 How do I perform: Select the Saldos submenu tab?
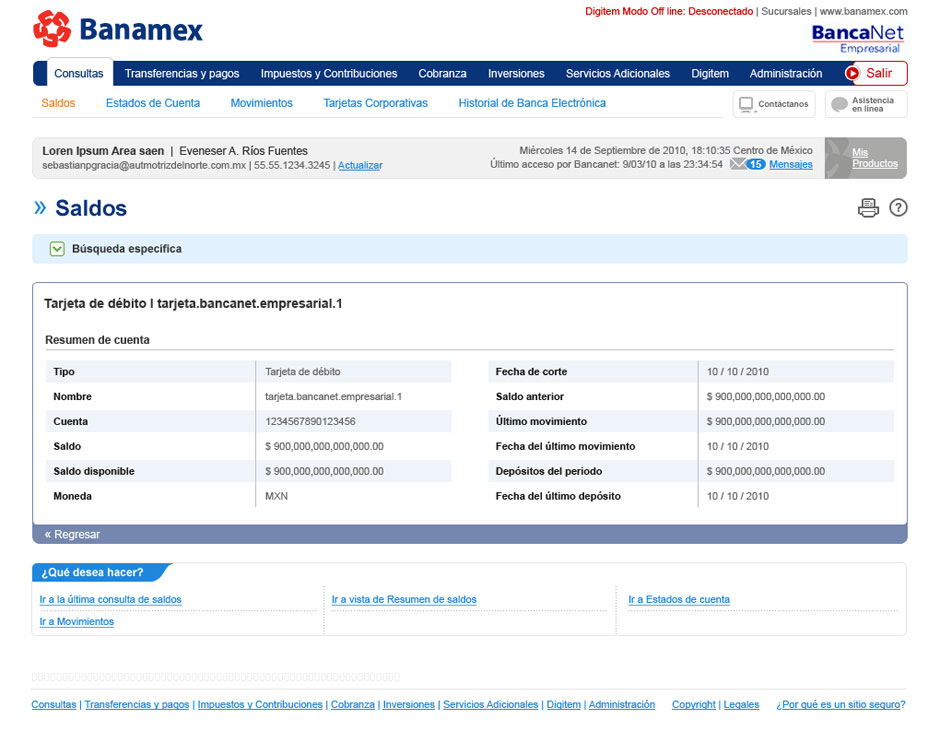(58, 103)
